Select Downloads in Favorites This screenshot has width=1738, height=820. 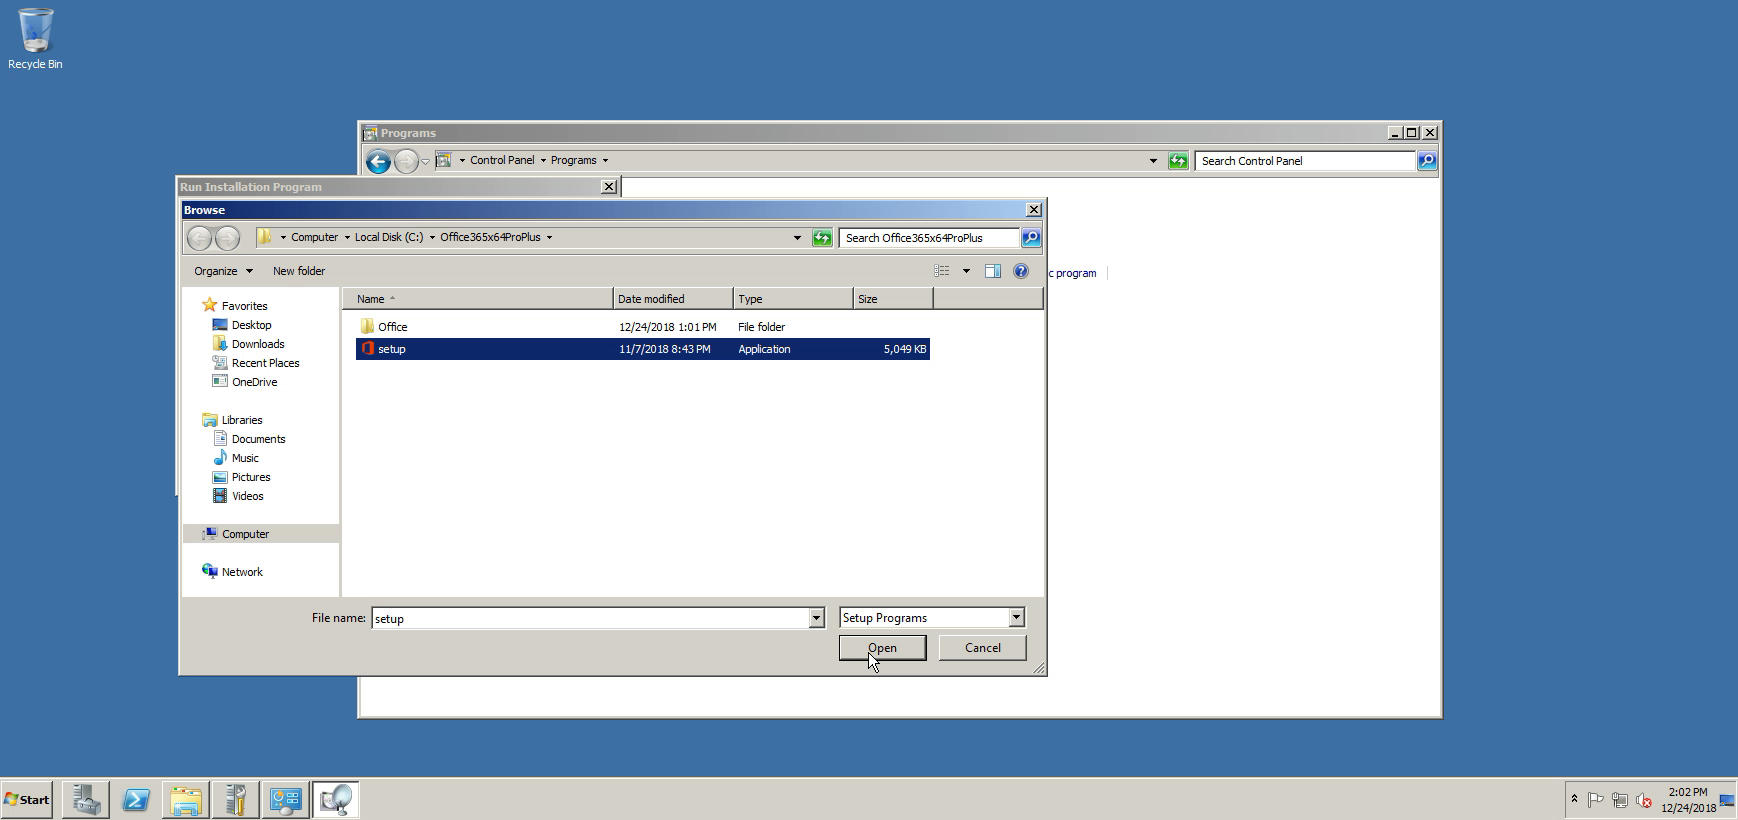[258, 344]
